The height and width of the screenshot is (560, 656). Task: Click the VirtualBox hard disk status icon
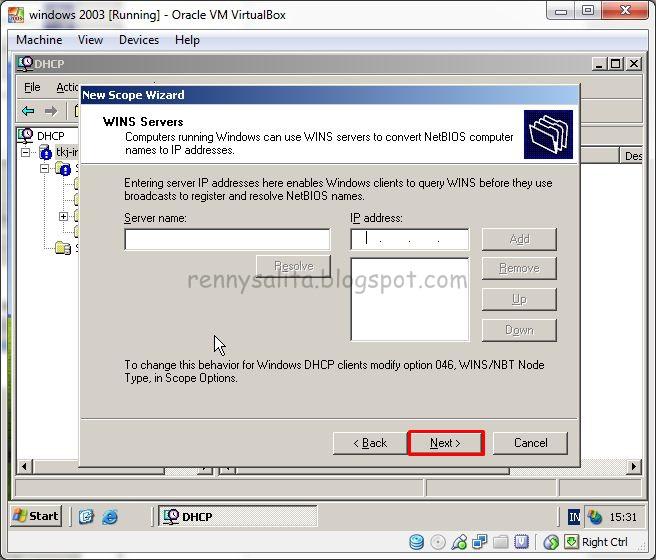tap(416, 542)
